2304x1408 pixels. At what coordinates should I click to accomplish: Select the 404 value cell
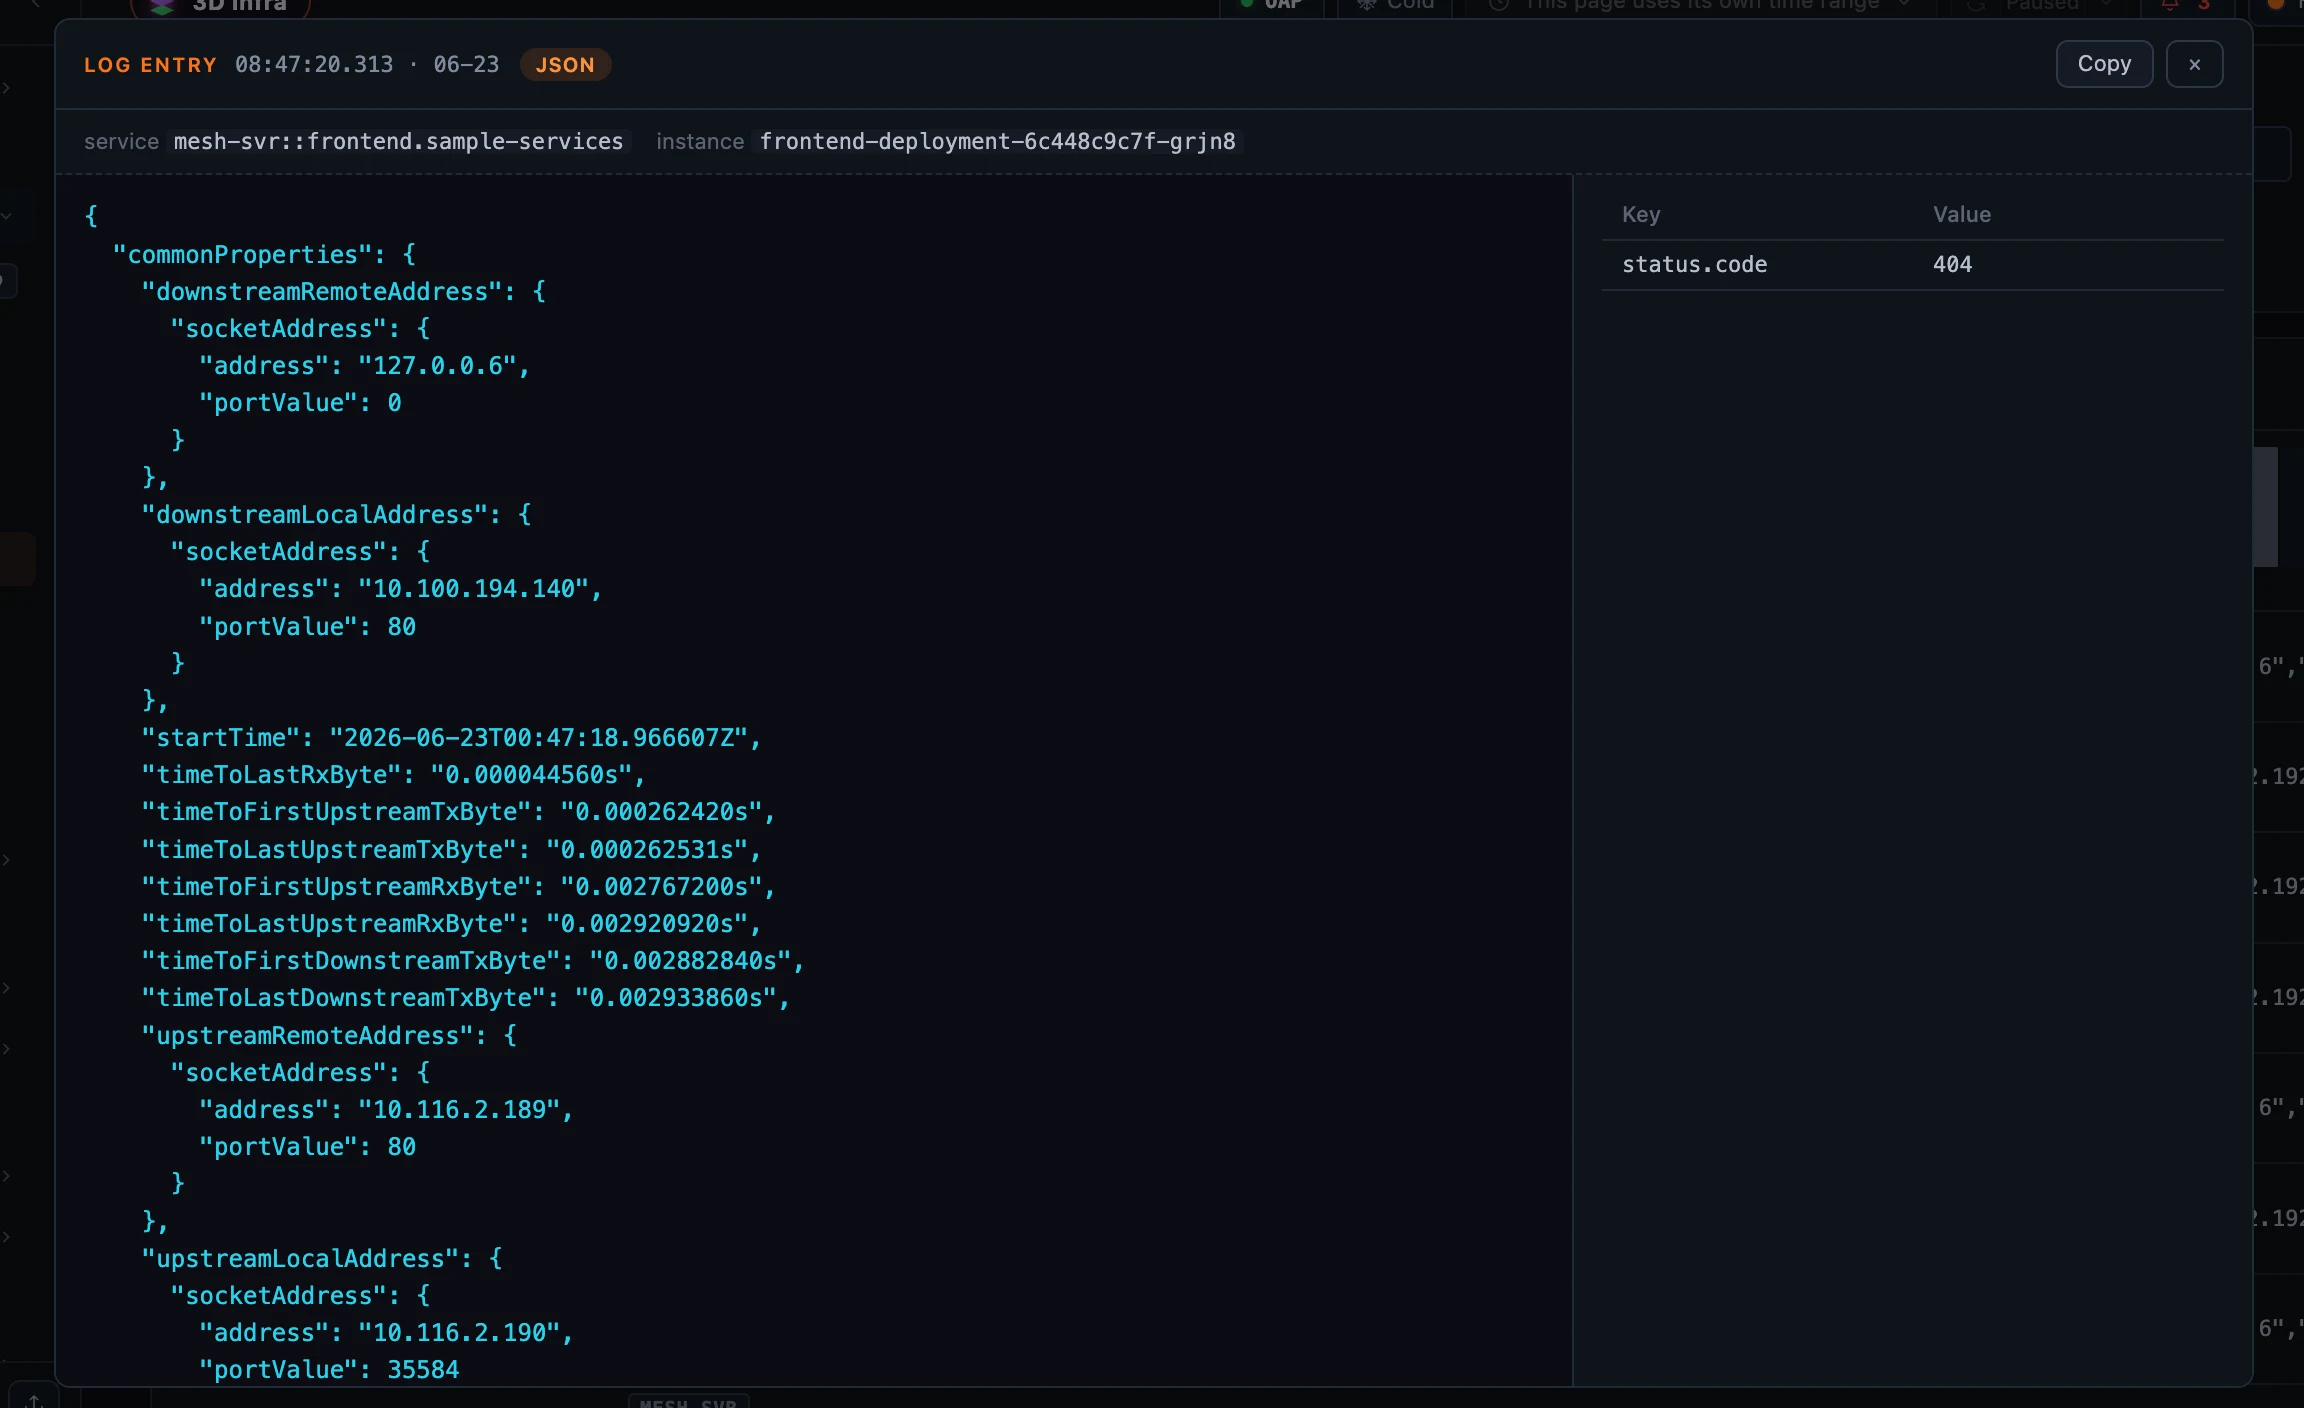(1952, 264)
